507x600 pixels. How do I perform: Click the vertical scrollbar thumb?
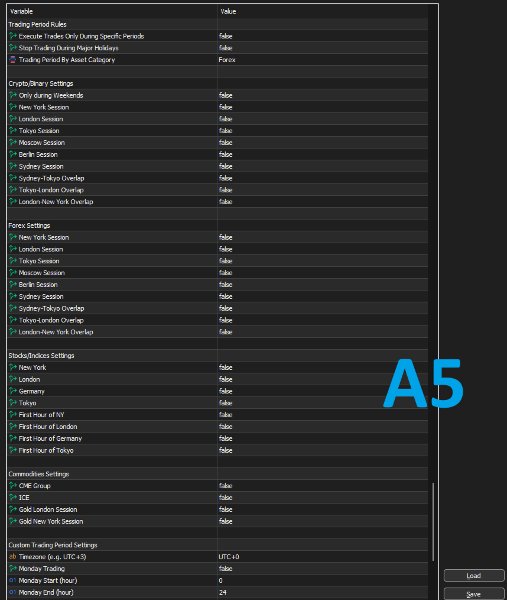pyautogui.click(x=433, y=522)
